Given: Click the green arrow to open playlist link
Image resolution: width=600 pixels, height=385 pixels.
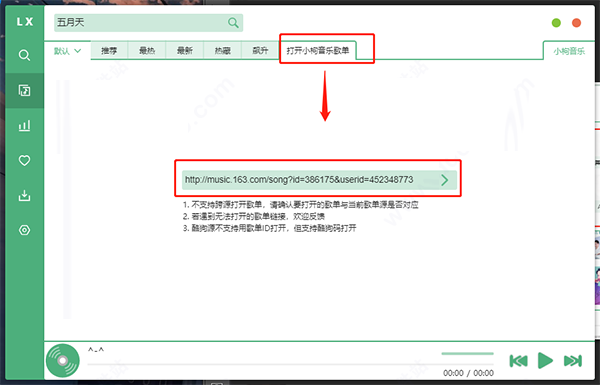Looking at the screenshot, I should tap(445, 180).
